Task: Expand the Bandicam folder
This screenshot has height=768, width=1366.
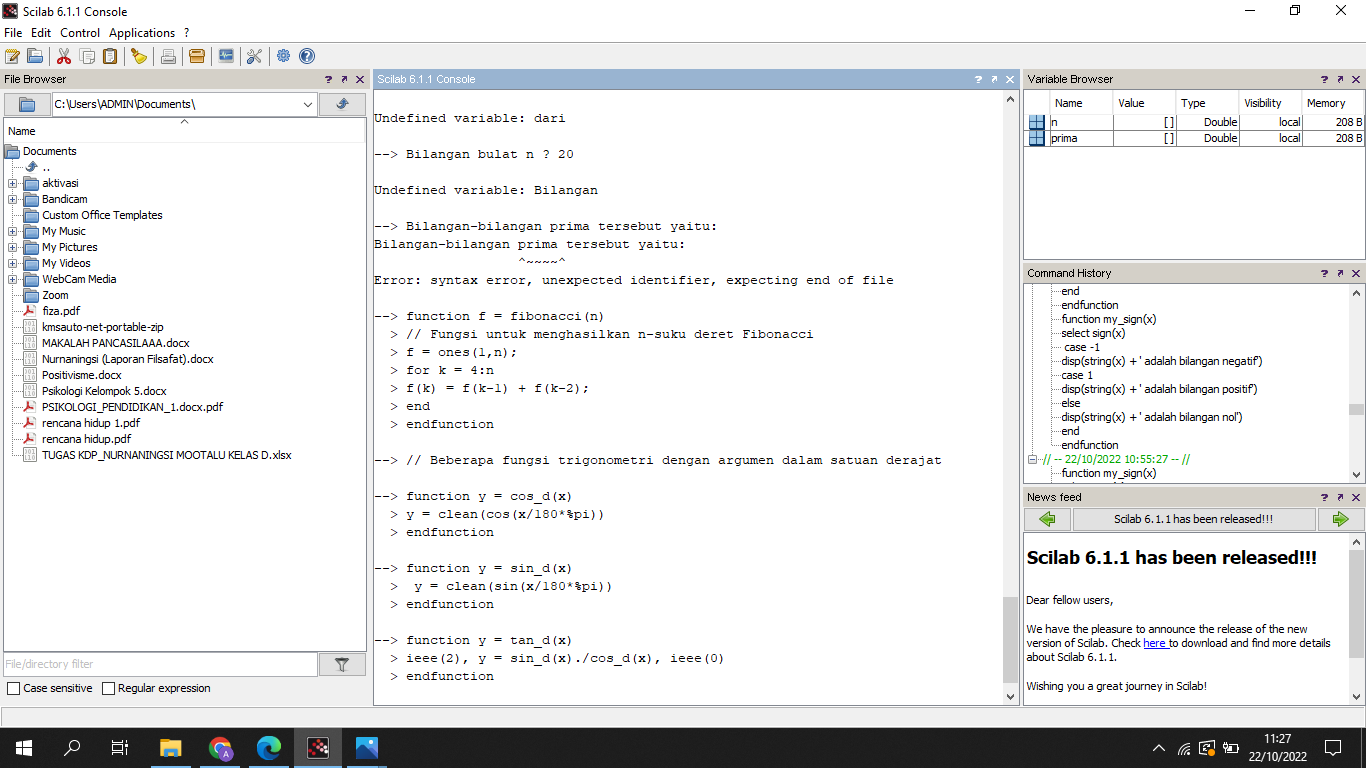Action: (12, 199)
